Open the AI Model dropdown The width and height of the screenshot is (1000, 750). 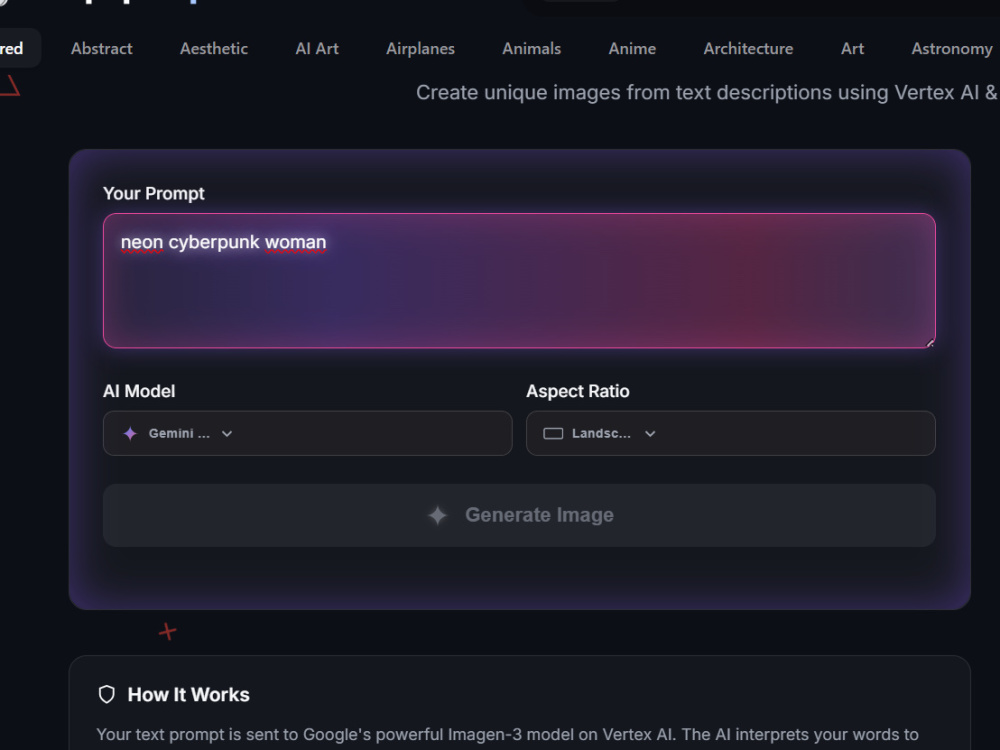[307, 433]
